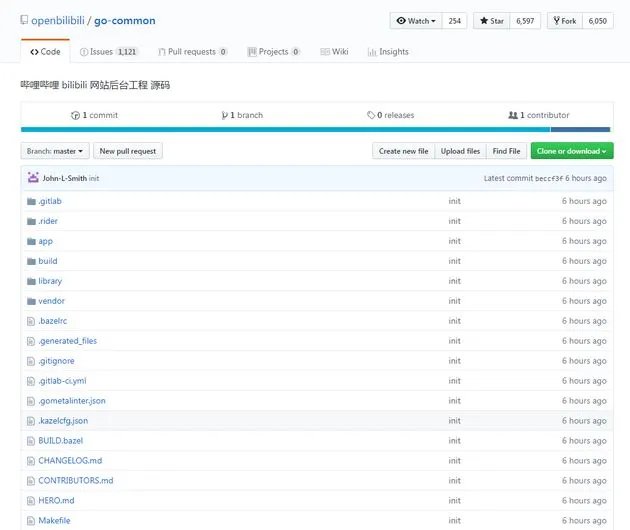The image size is (630, 530).
Task: Click the language breakdown color bar
Action: (315, 129)
